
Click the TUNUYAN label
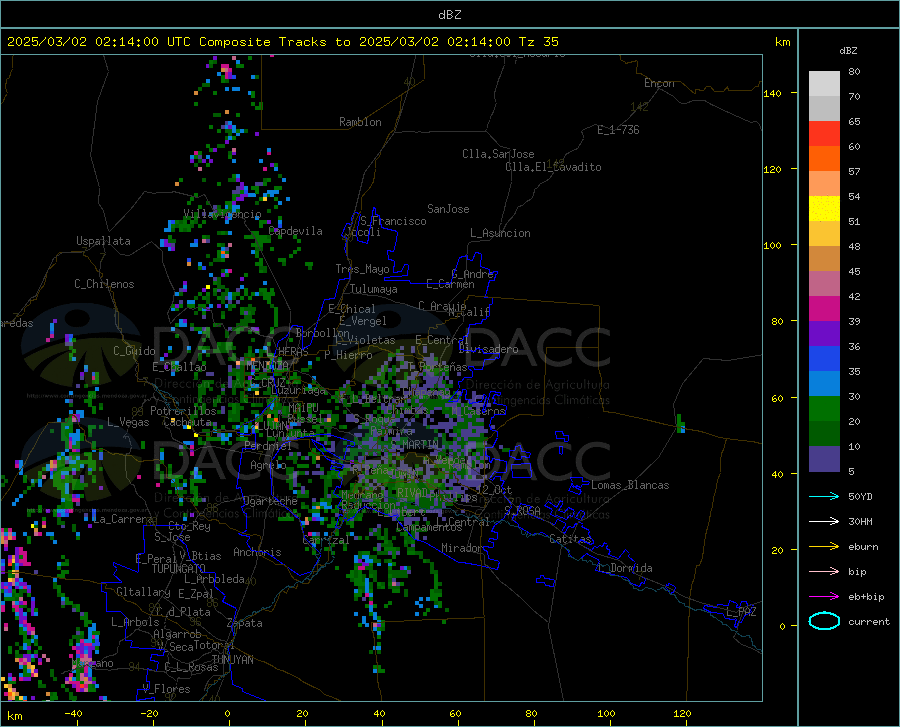click(232, 660)
